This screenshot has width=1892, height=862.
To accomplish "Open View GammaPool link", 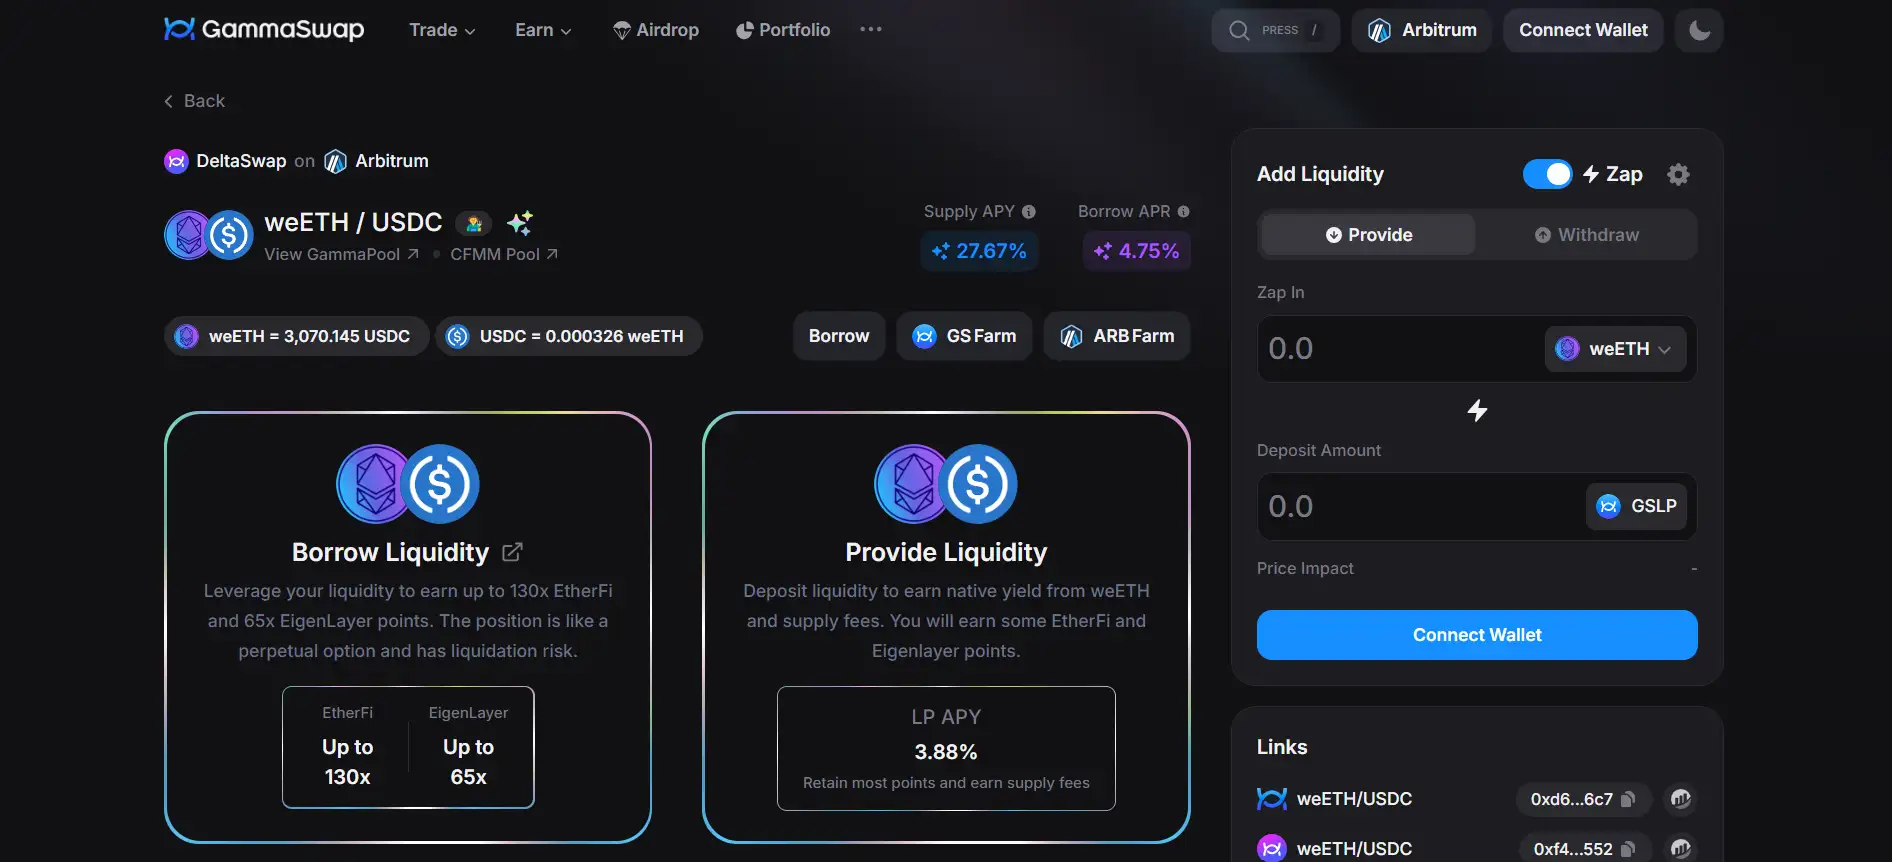I will coord(341,254).
